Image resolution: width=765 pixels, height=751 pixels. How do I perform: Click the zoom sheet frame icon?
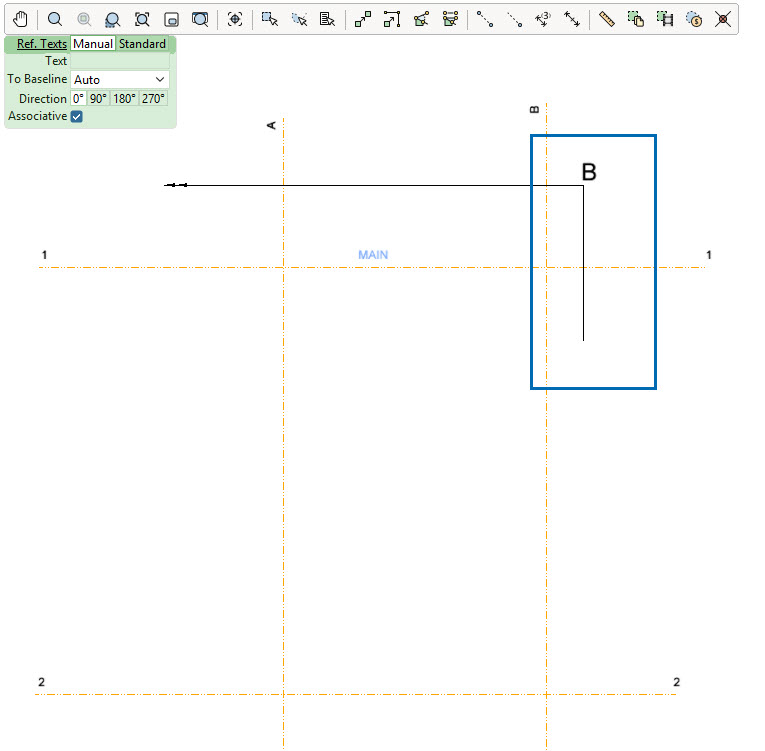tap(171, 20)
